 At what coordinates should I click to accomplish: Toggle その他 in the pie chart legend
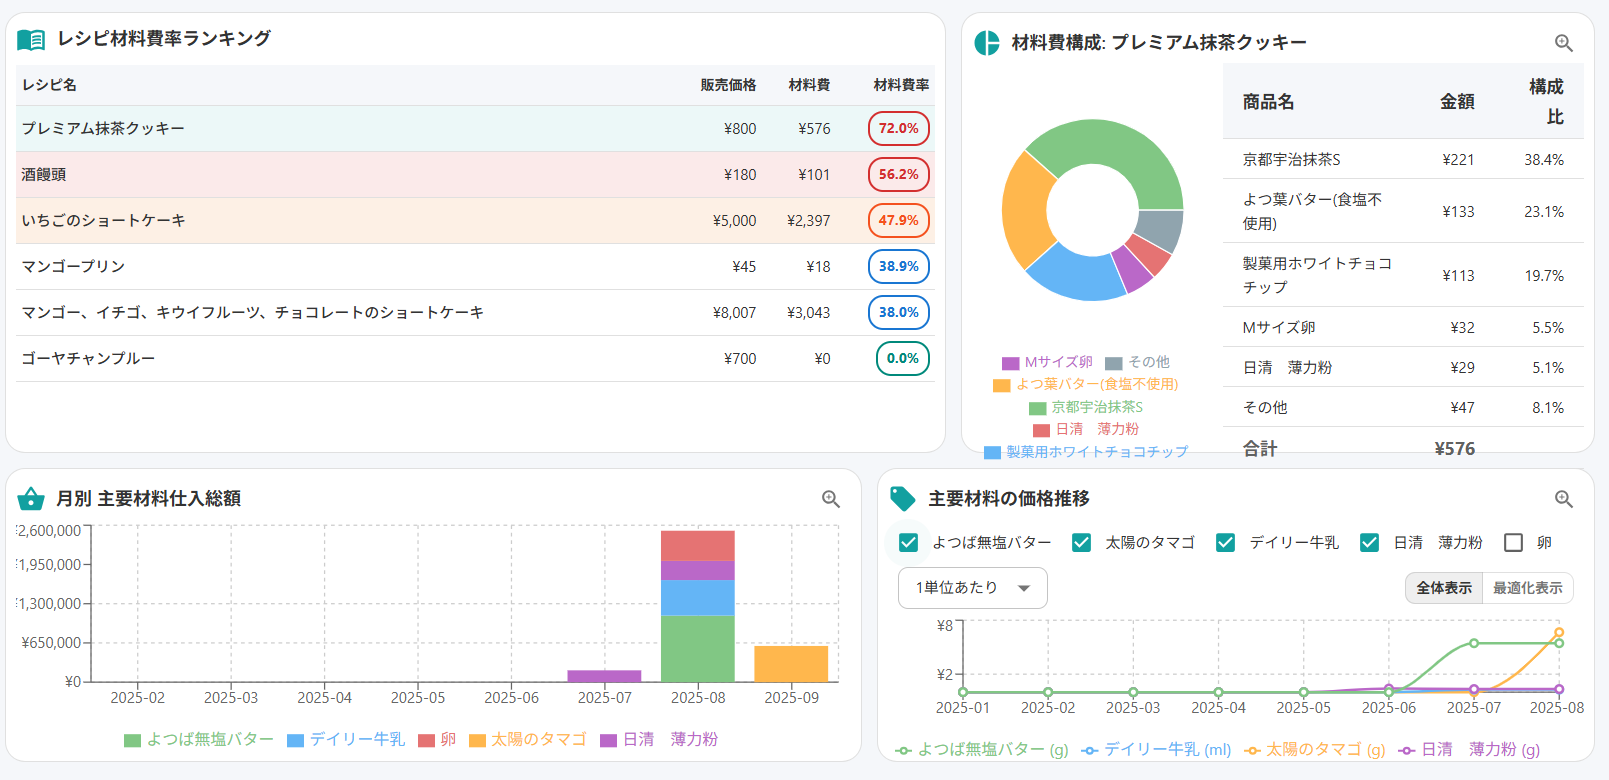pos(1137,362)
